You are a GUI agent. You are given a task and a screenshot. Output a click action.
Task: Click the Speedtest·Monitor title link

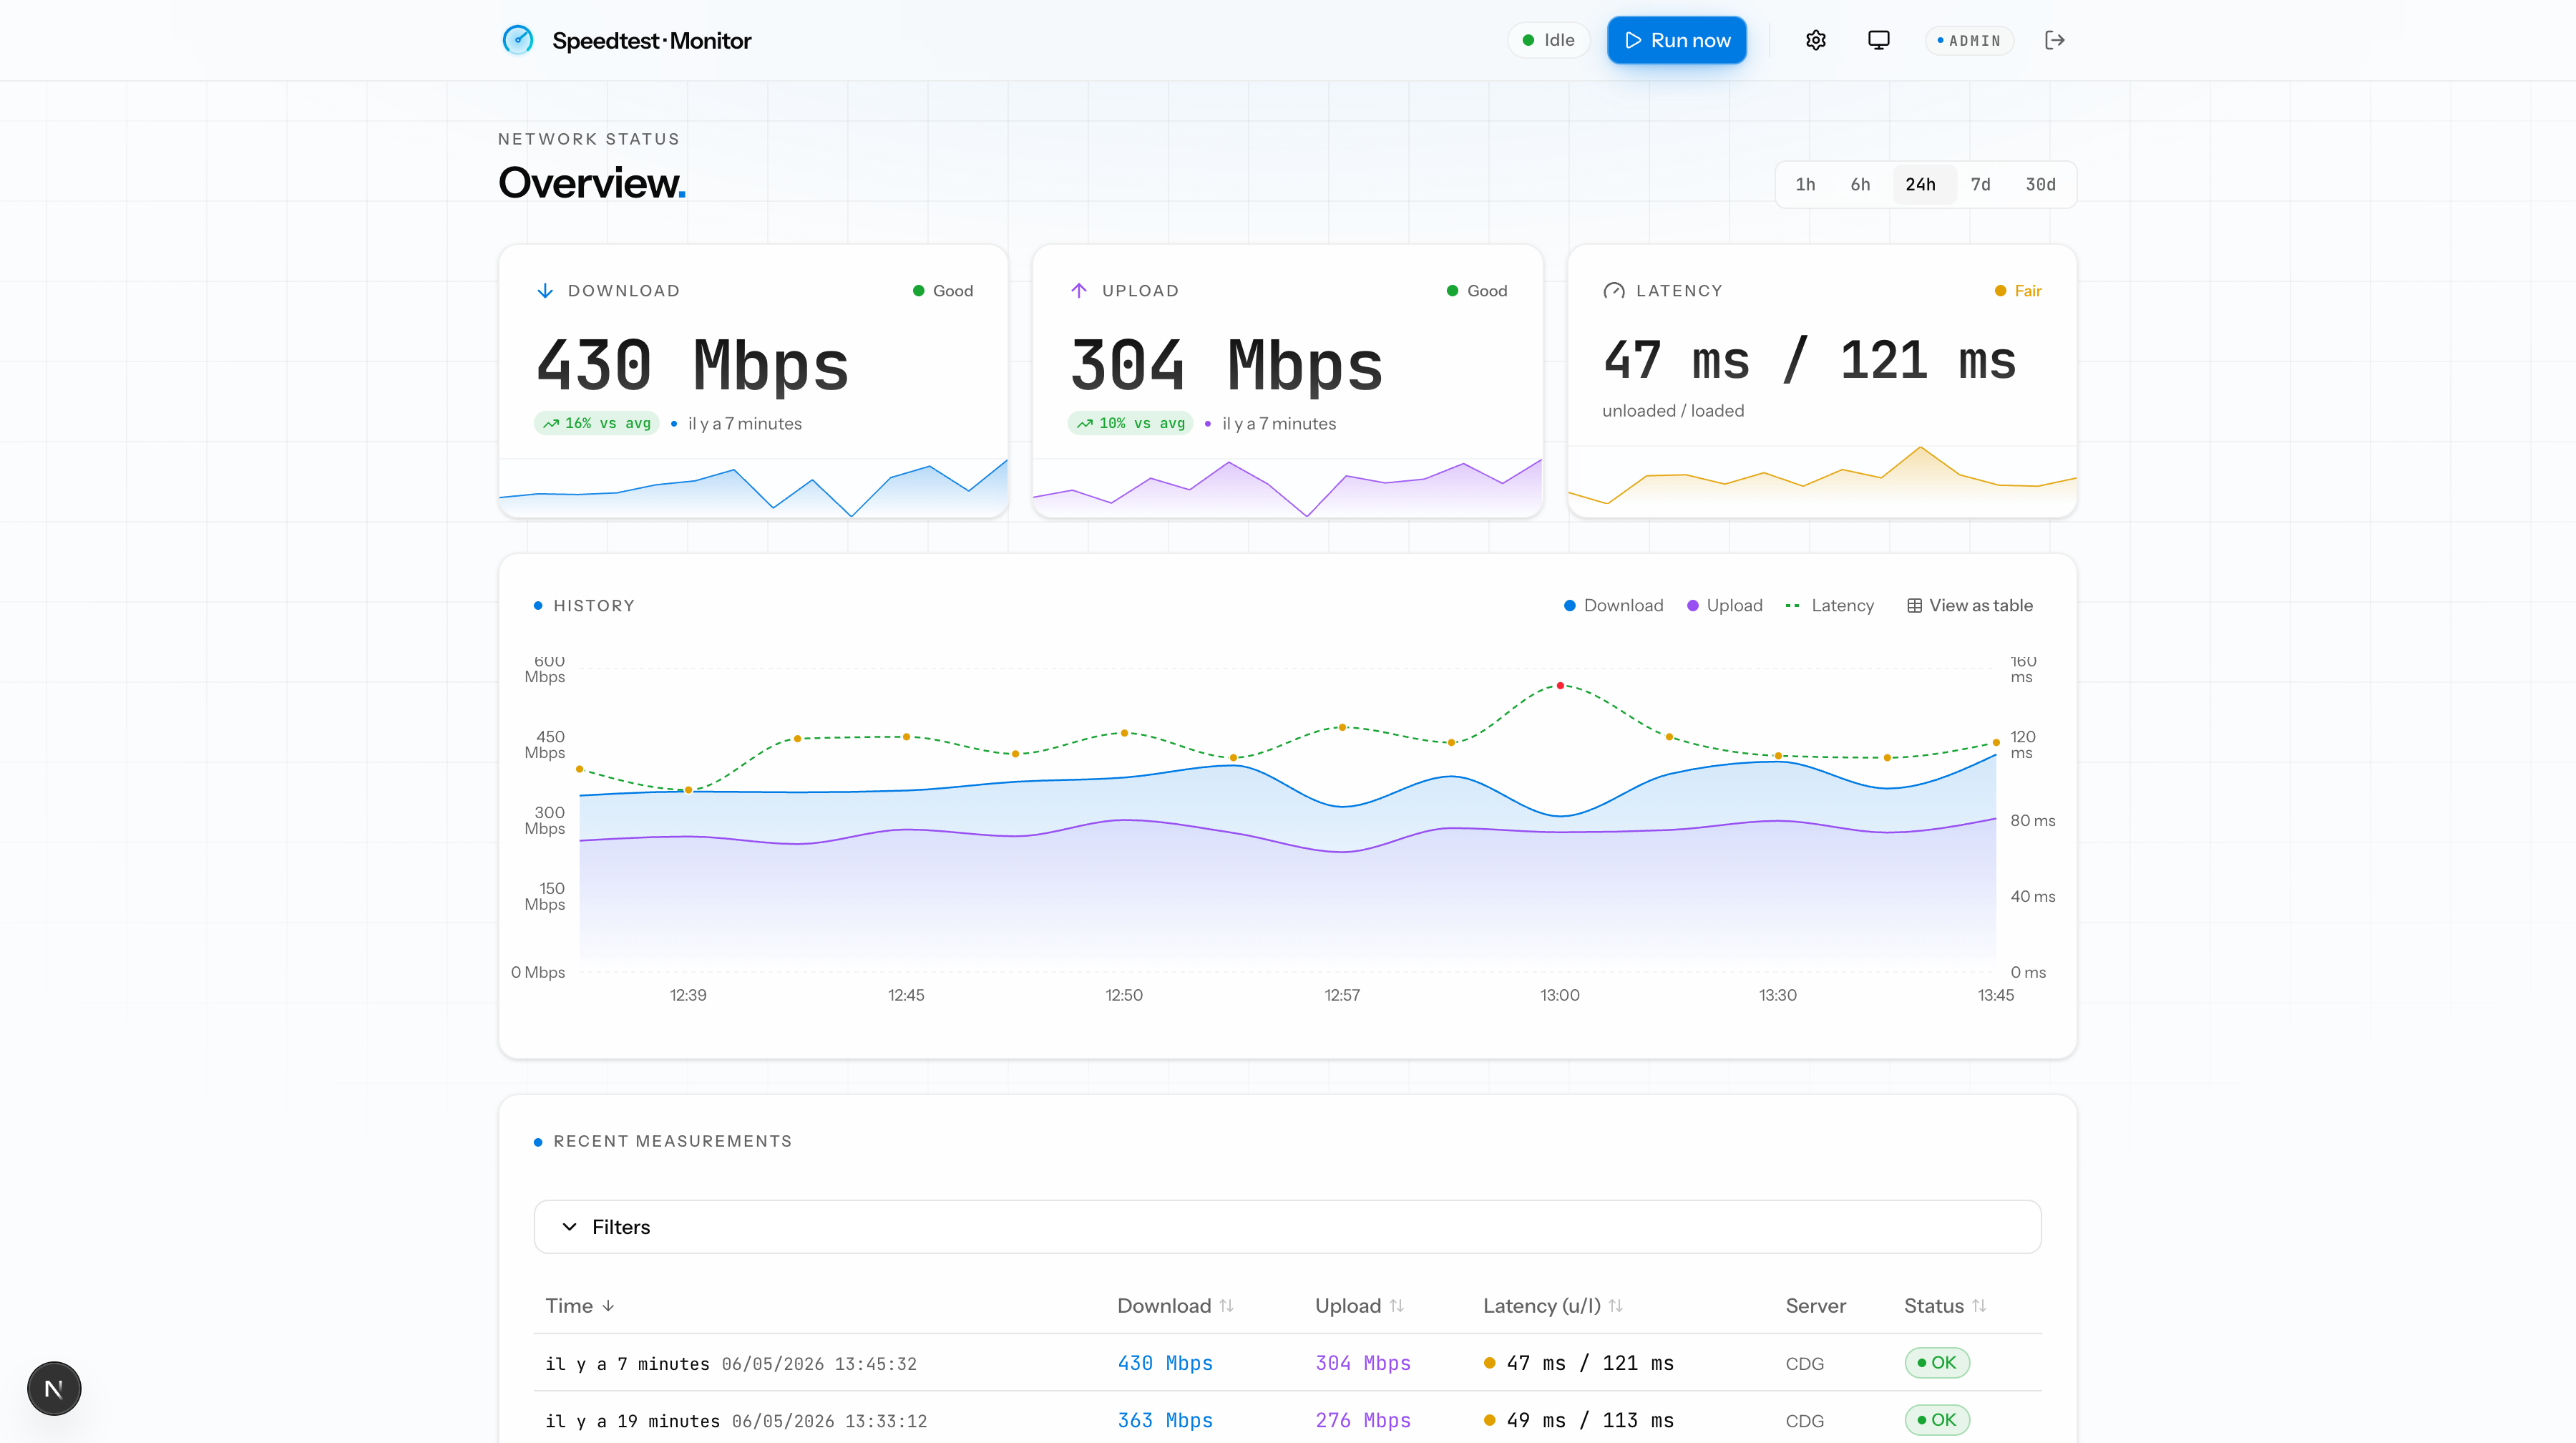click(x=651, y=41)
